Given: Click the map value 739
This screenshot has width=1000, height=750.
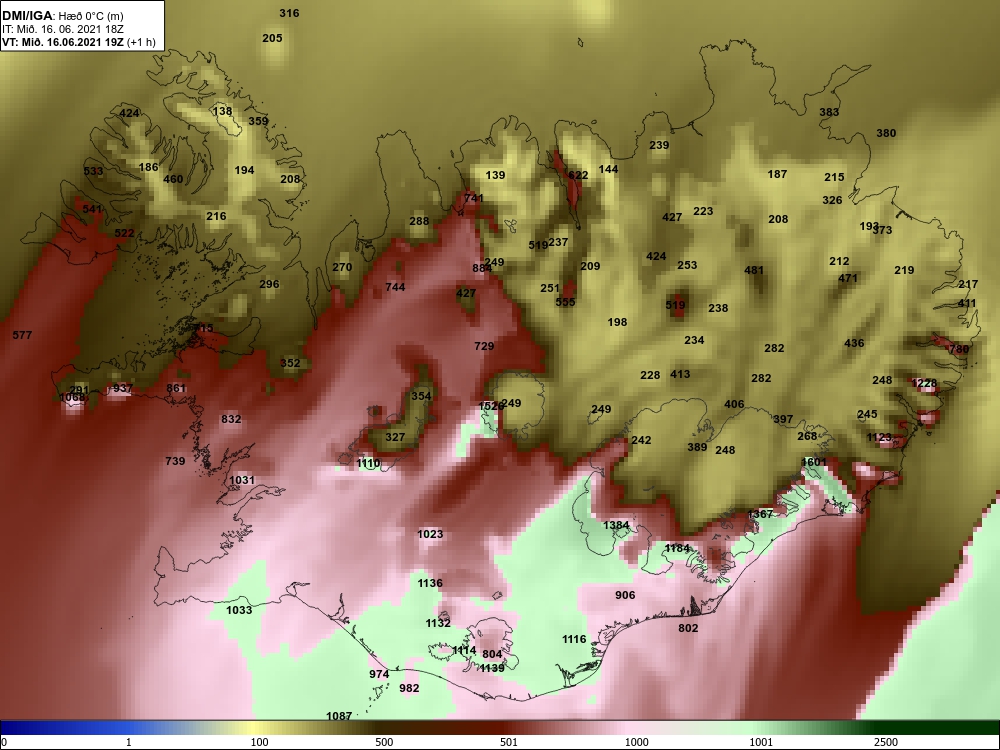Looking at the screenshot, I should tap(175, 461).
